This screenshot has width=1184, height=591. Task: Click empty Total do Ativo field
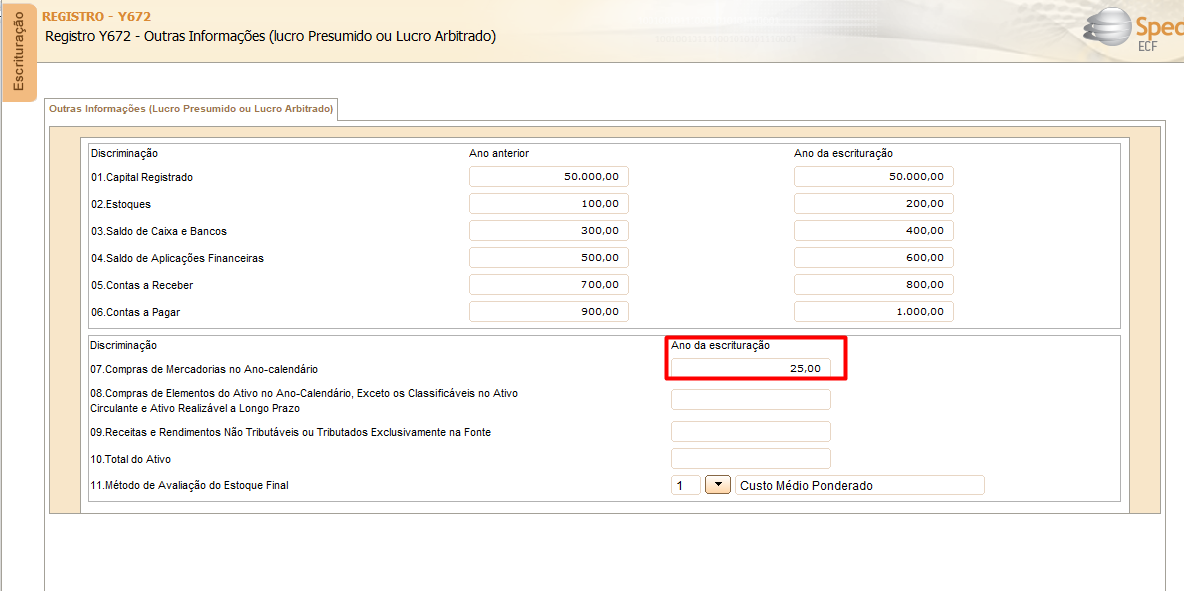[x=751, y=459]
